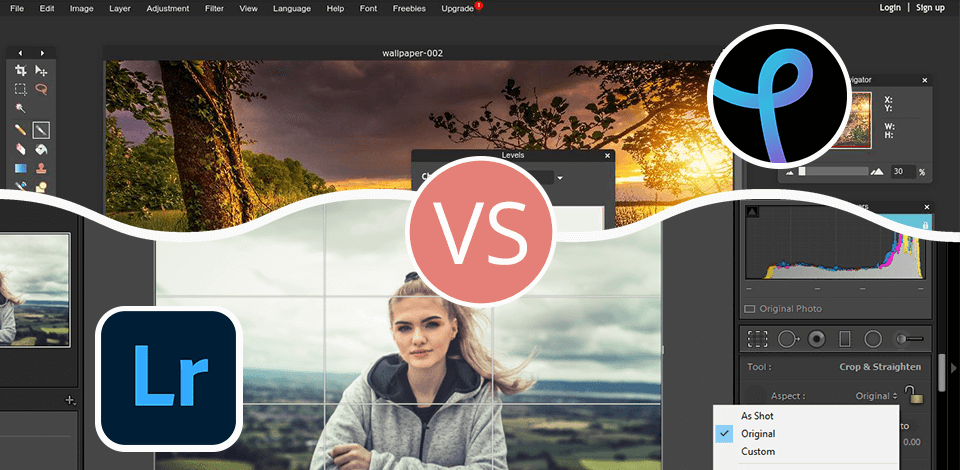Choose the Clone Stamp tool
Image resolution: width=960 pixels, height=470 pixels.
[x=42, y=168]
